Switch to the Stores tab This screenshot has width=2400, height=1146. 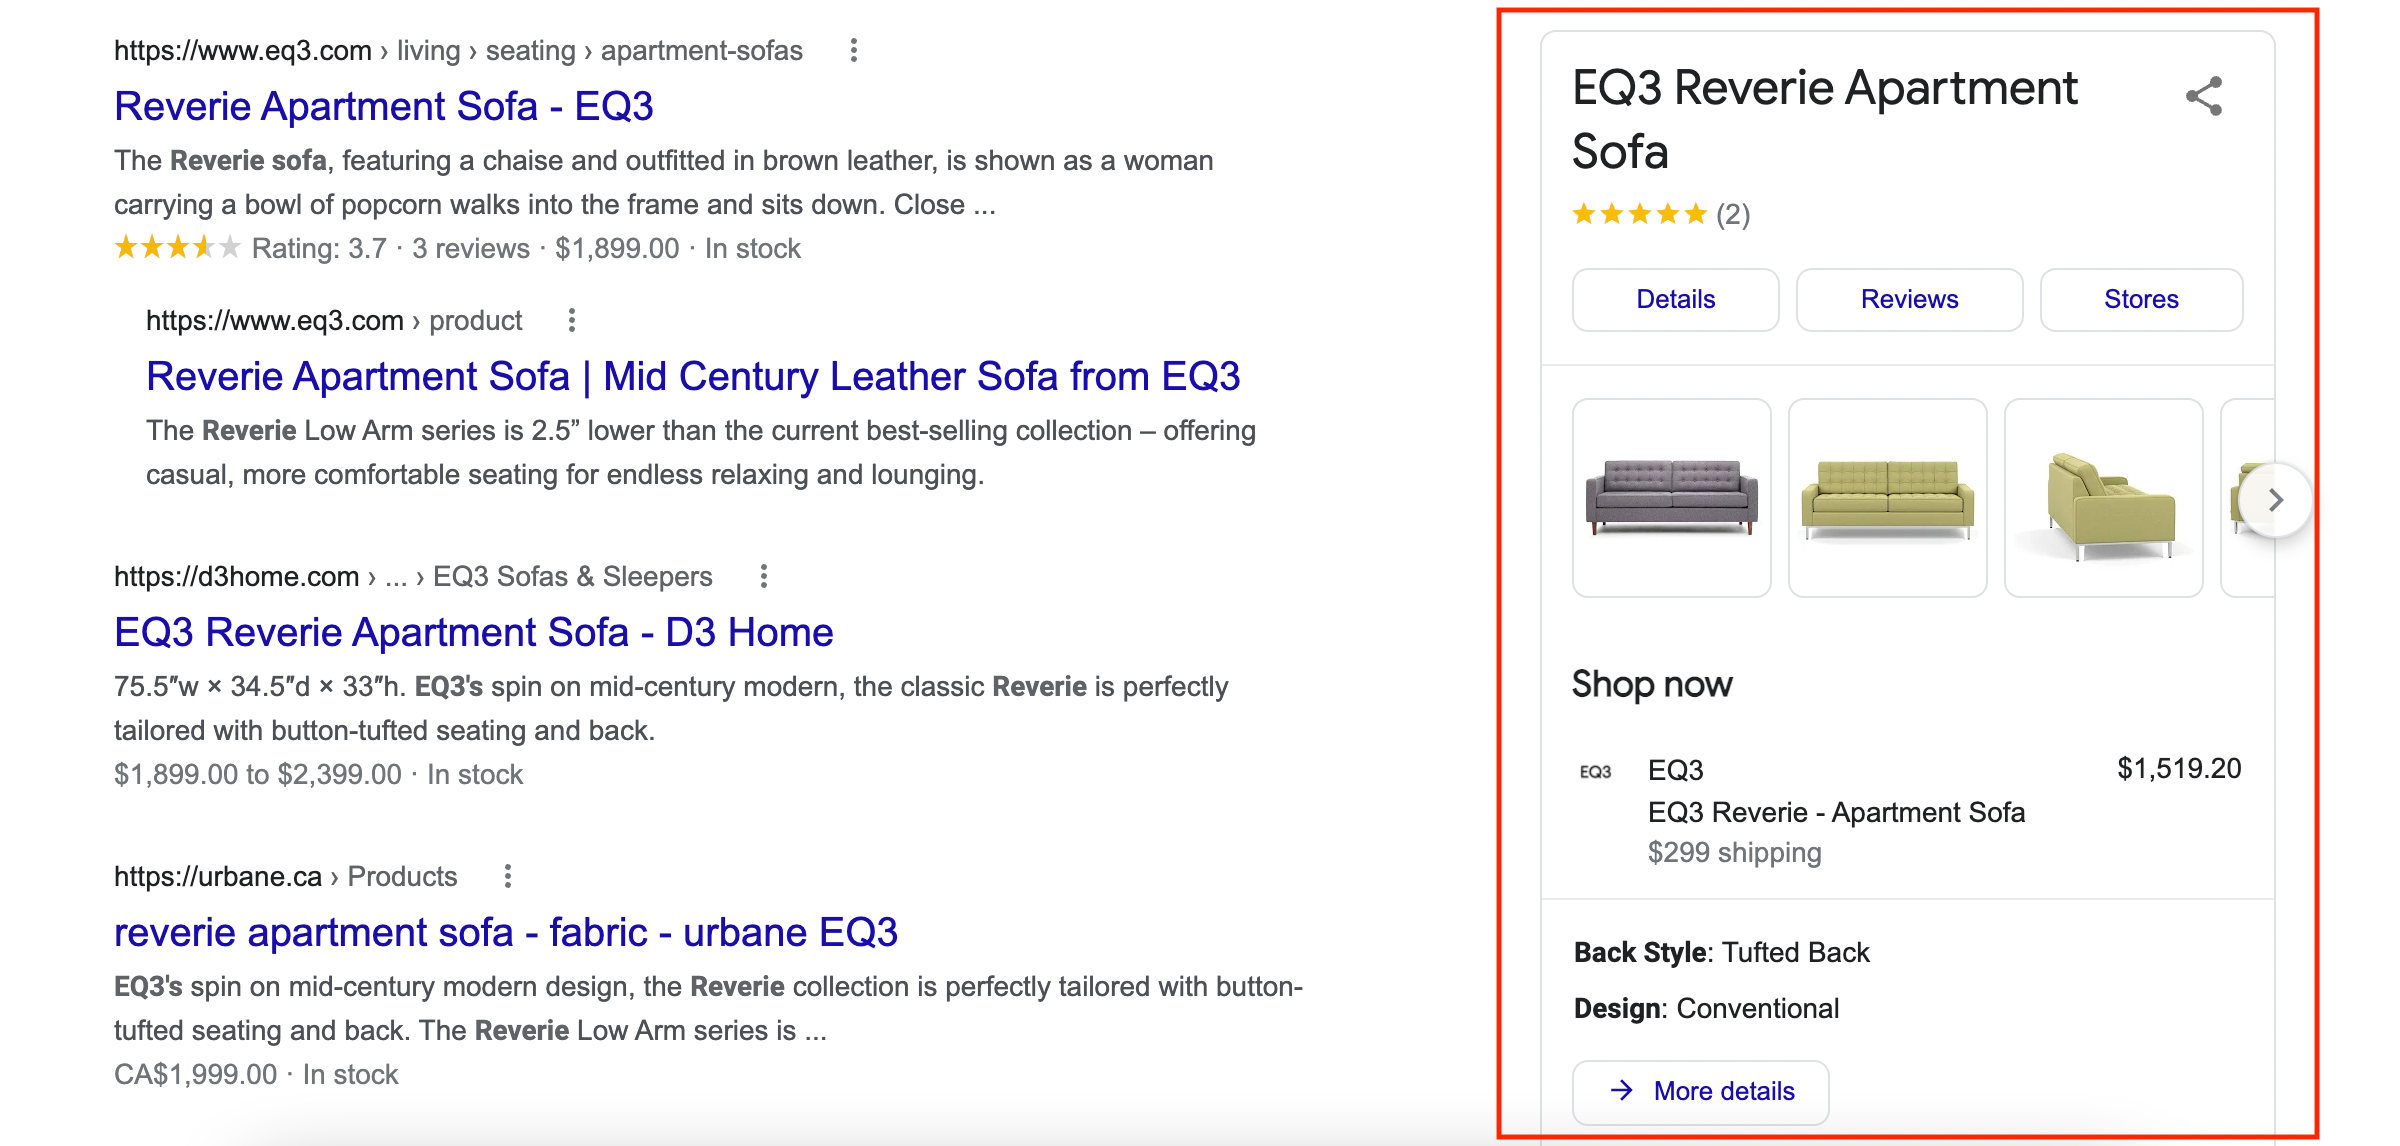coord(2141,299)
